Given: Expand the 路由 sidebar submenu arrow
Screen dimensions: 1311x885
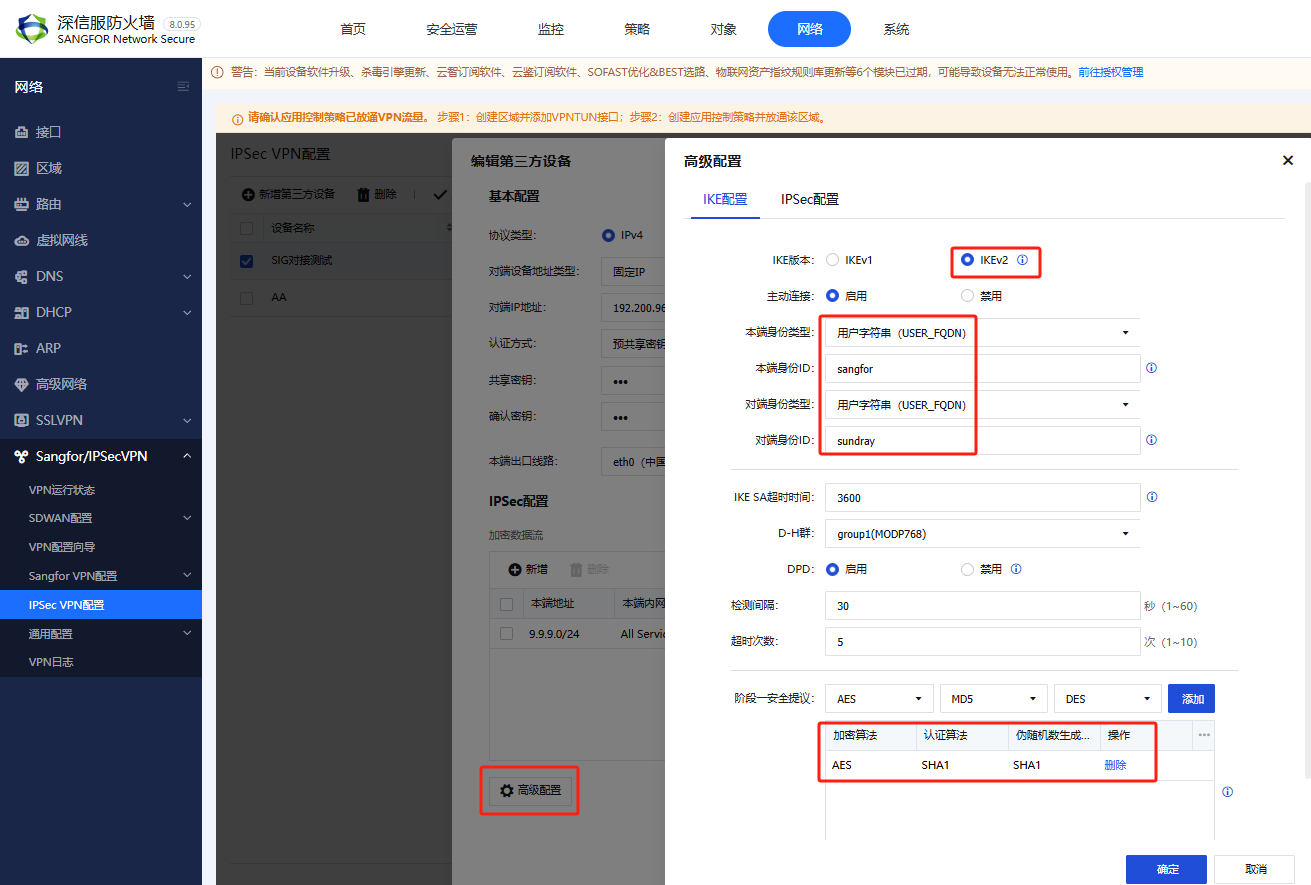Looking at the screenshot, I should [x=187, y=205].
